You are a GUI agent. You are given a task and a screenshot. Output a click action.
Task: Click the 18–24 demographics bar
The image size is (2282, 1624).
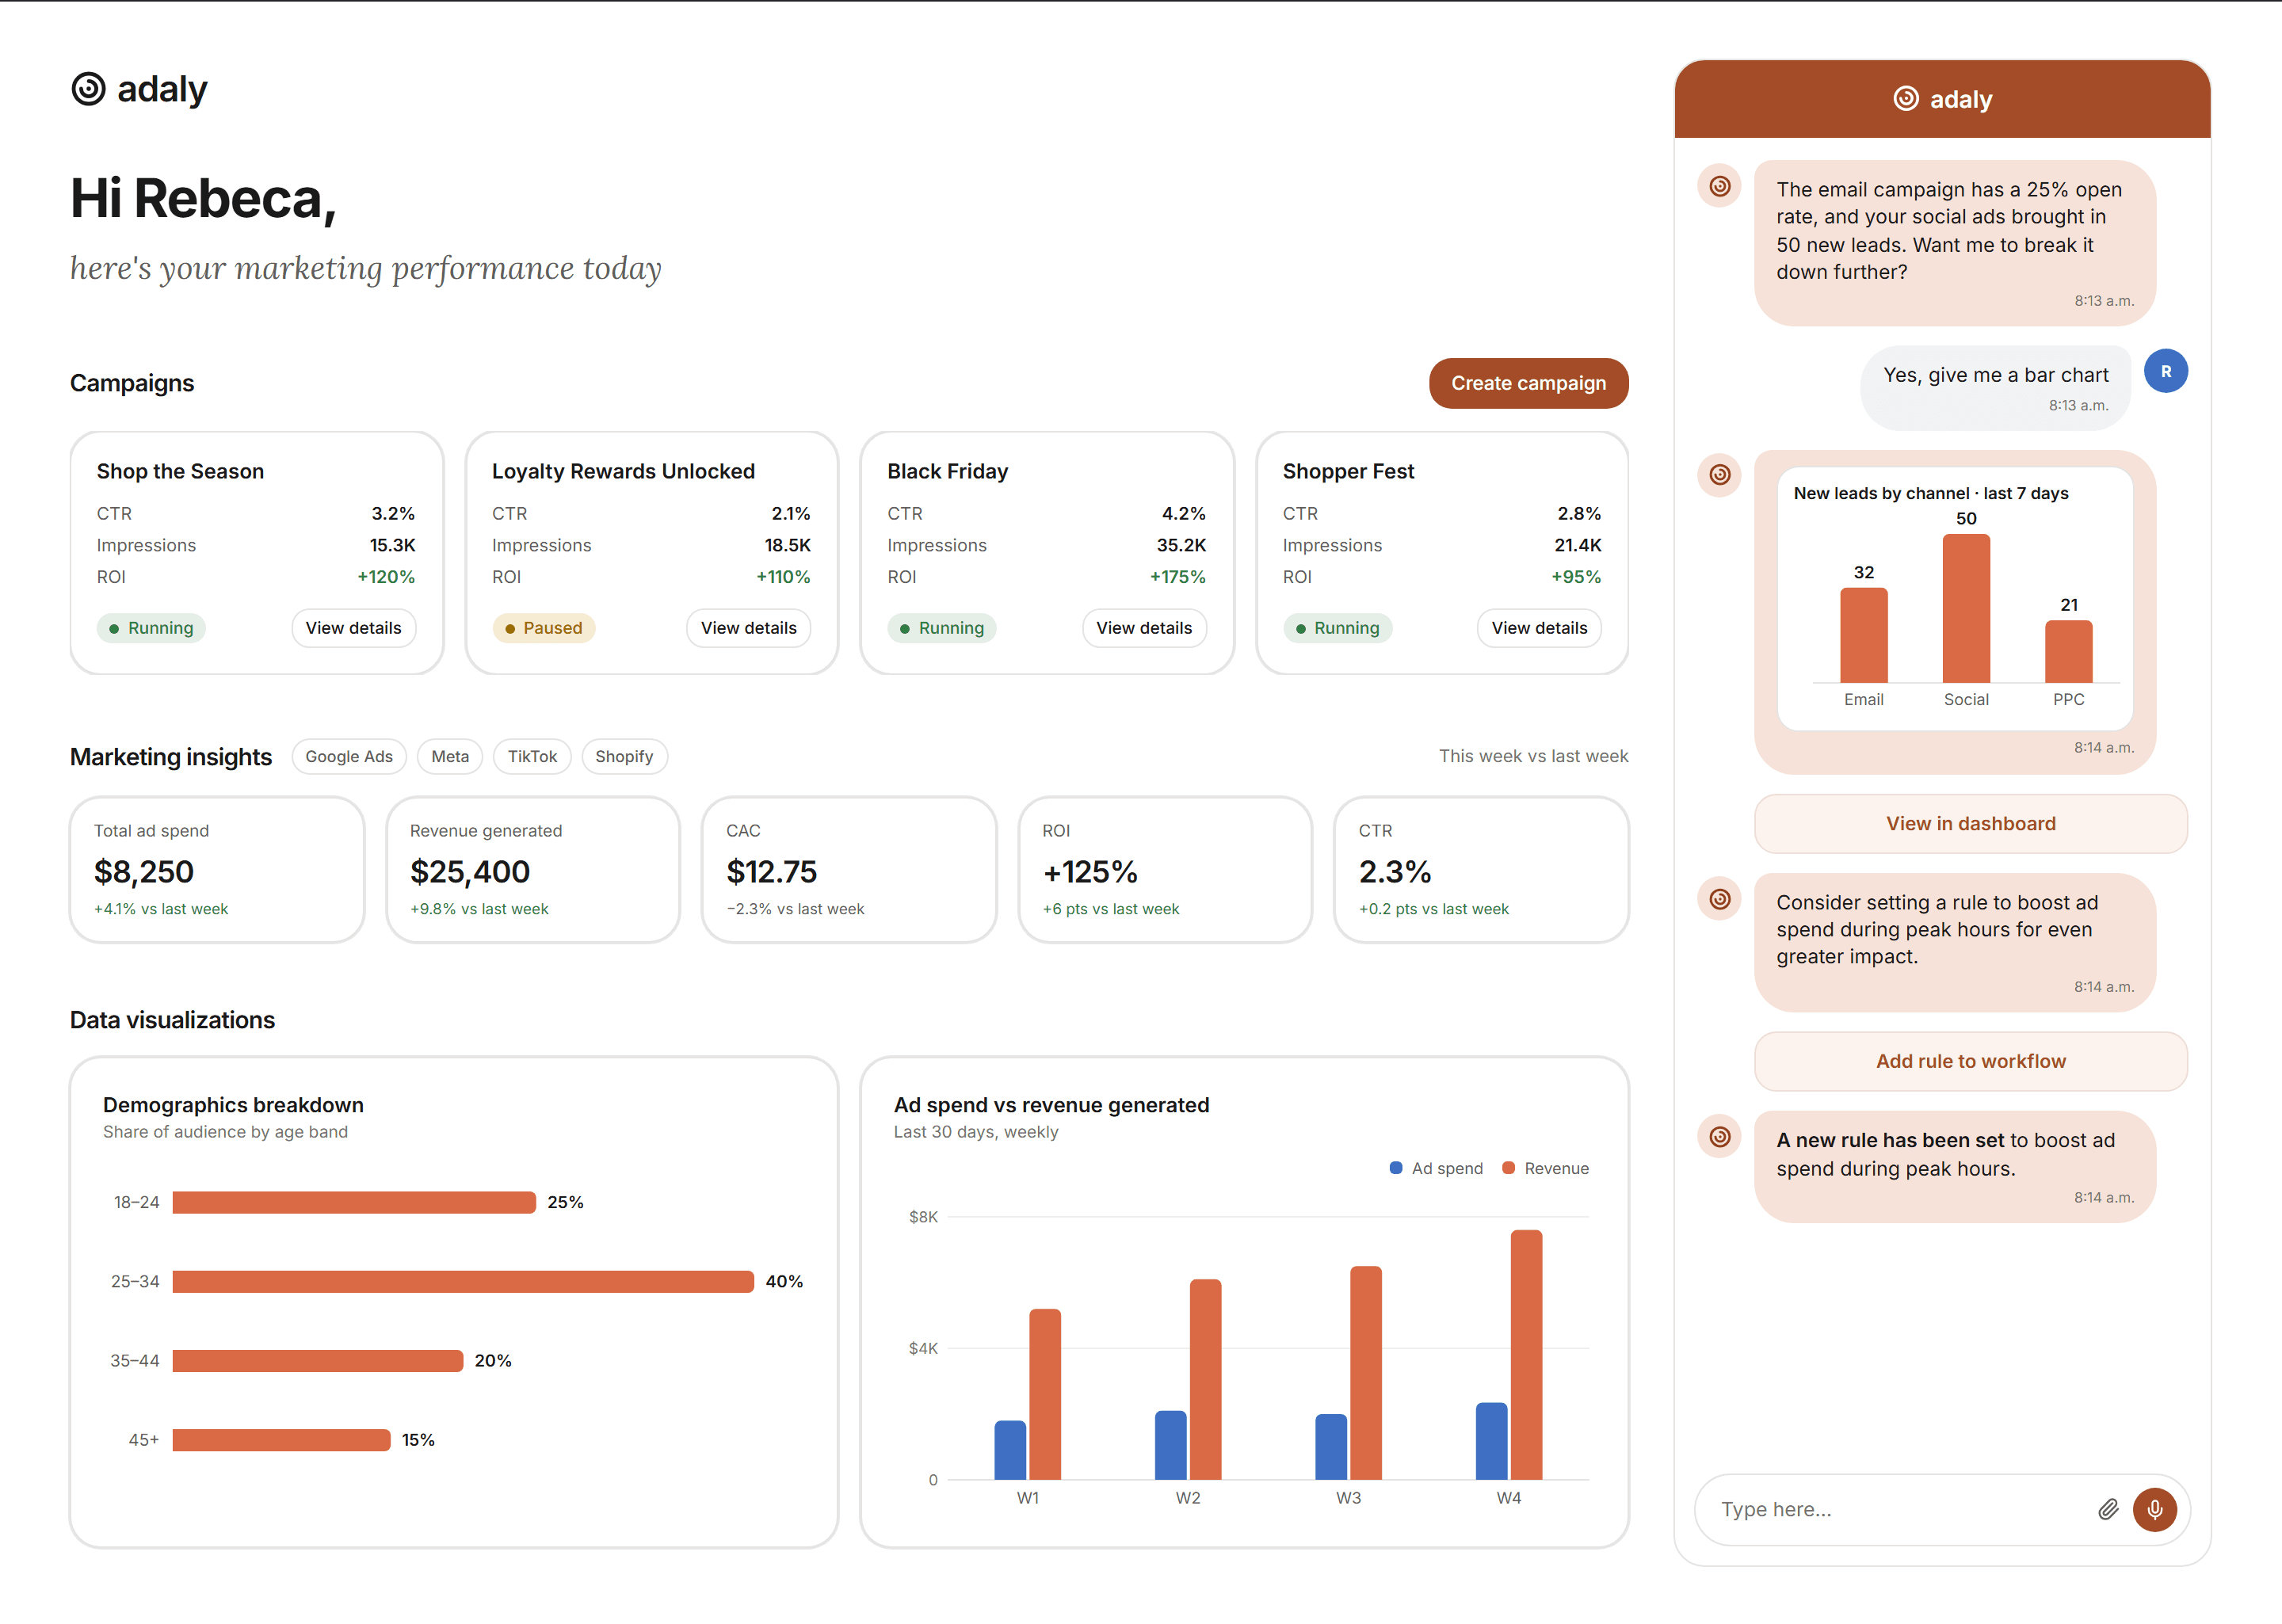coord(354,1202)
